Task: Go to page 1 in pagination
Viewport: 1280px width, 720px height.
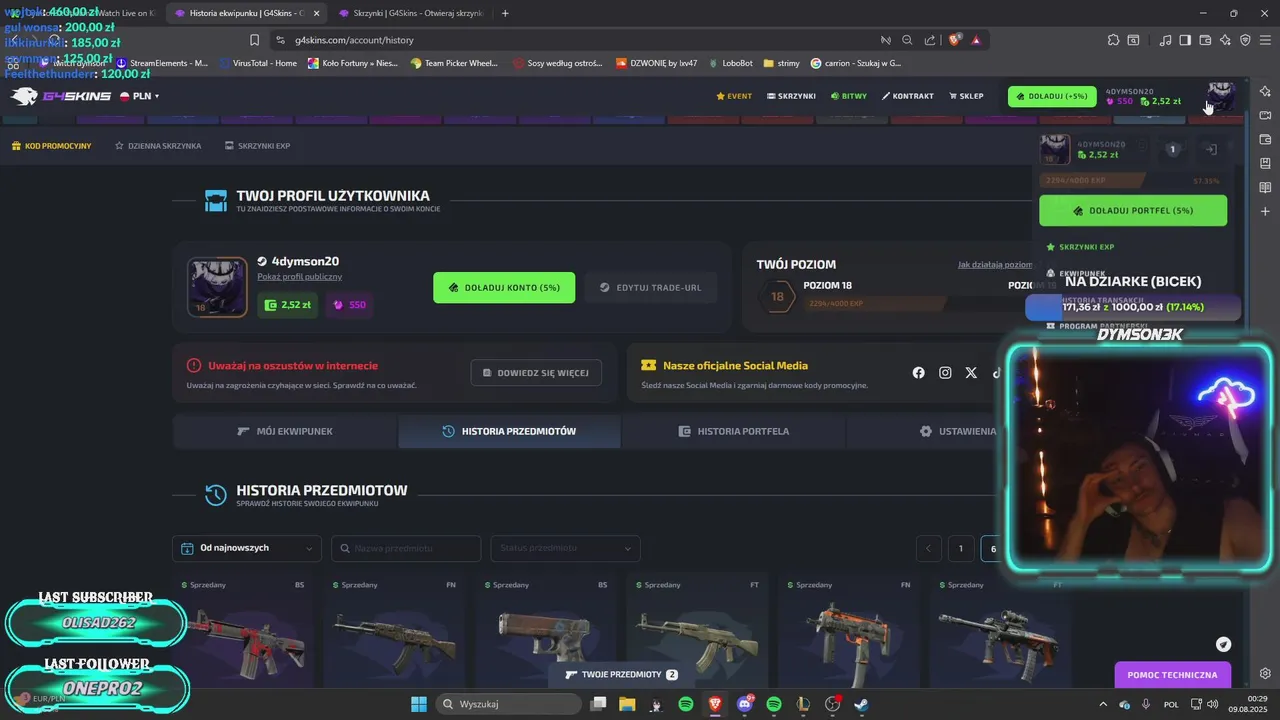Action: [x=961, y=548]
